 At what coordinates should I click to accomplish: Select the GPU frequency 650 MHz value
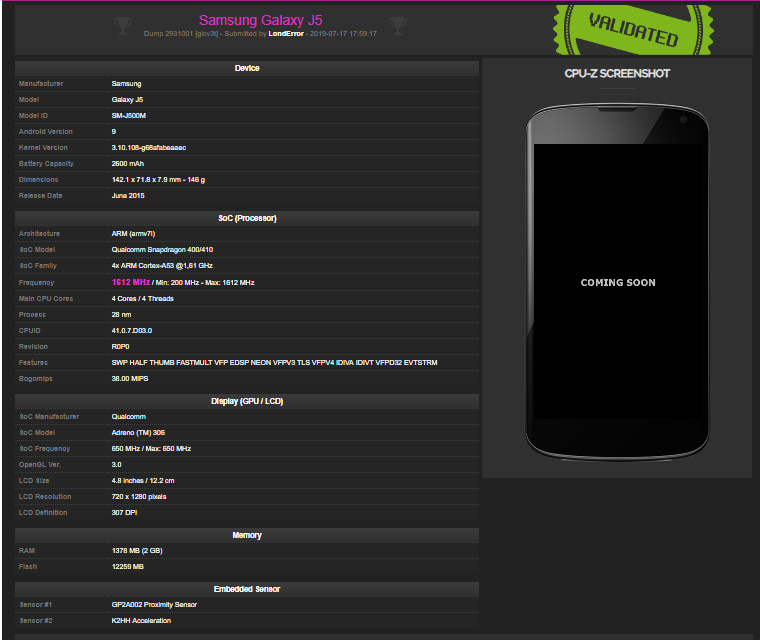click(x=151, y=449)
